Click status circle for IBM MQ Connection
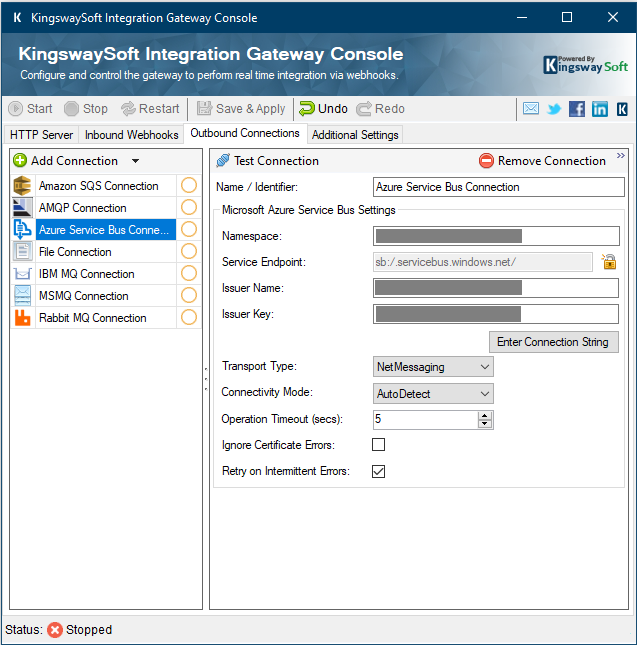The height and width of the screenshot is (645, 637). pos(189,274)
